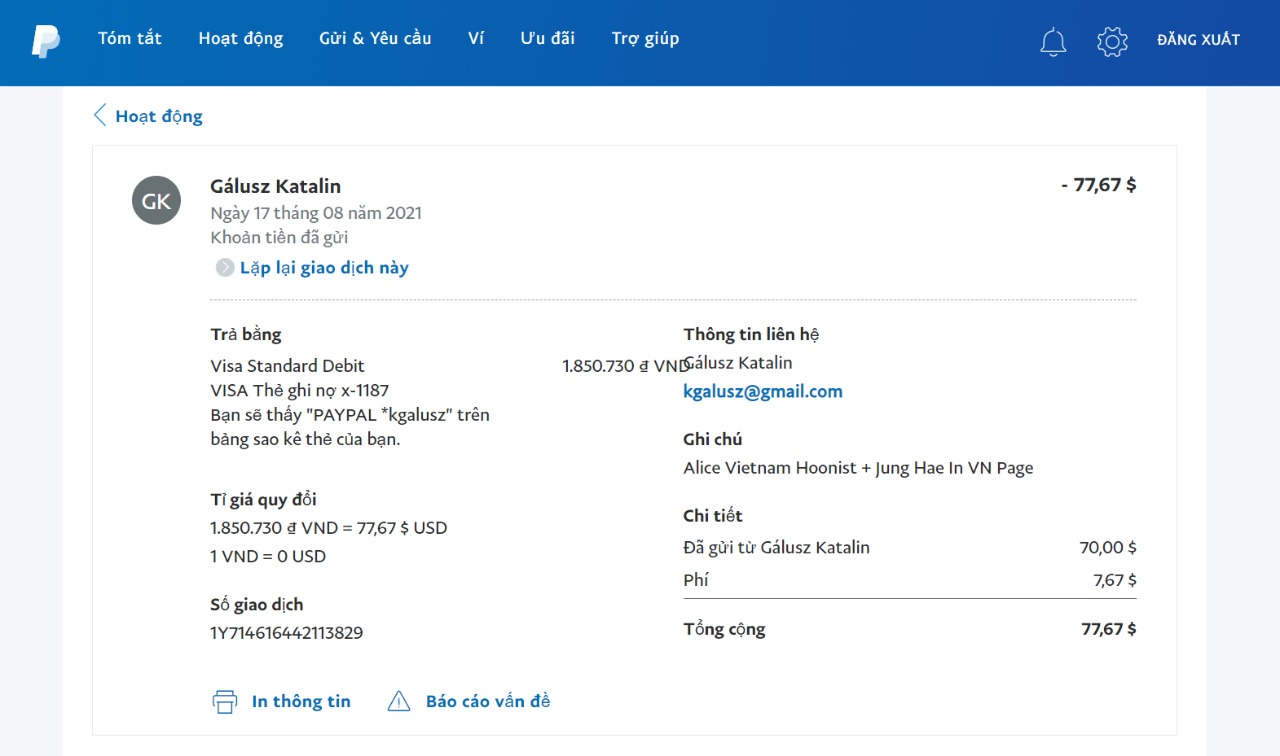This screenshot has height=756, width=1280.
Task: Open the Trợ giúp menu
Action: tap(645, 39)
